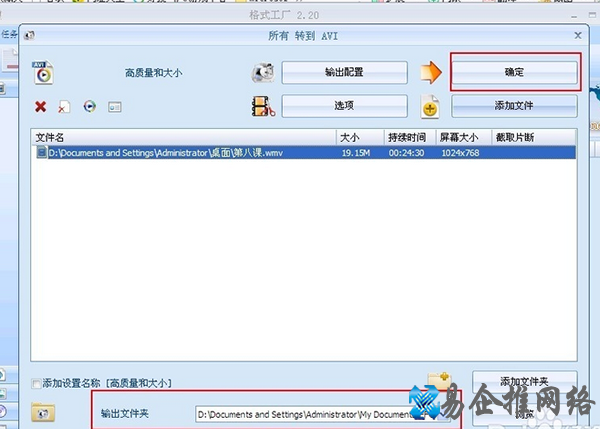Click the 添加文件夹 add folder button
Image resolution: width=600 pixels, height=429 pixels.
(525, 381)
